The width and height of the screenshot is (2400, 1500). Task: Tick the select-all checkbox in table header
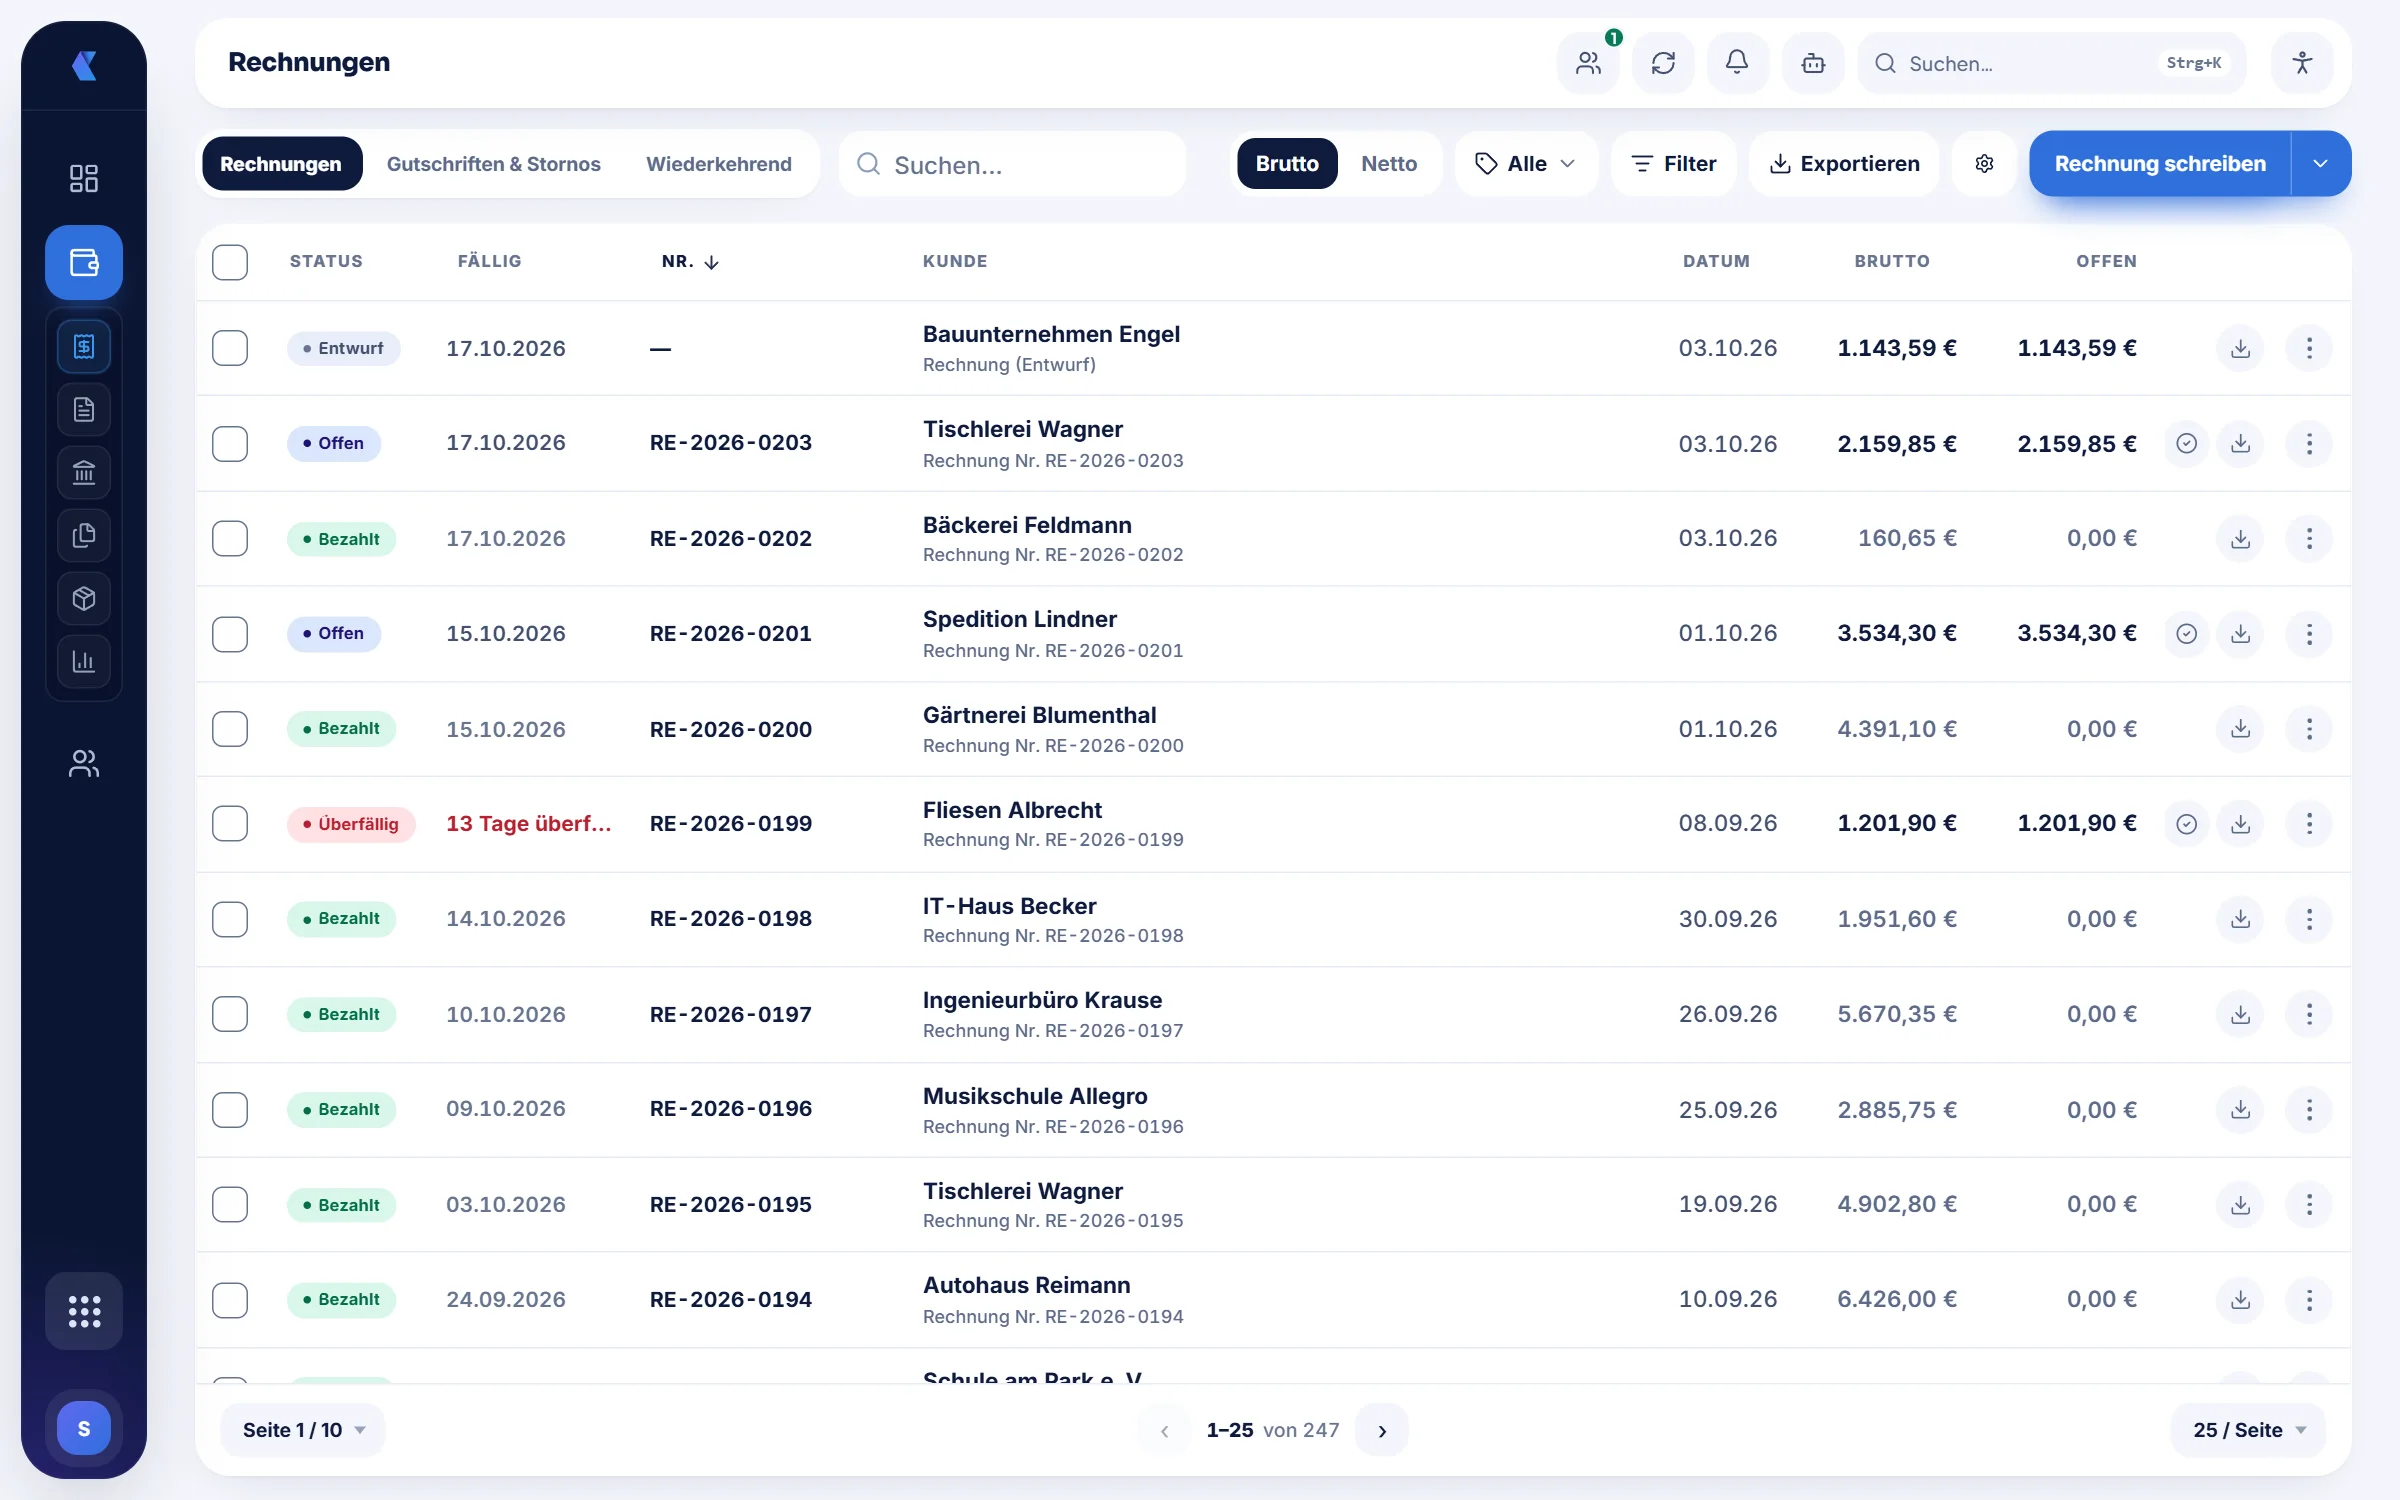[x=230, y=262]
